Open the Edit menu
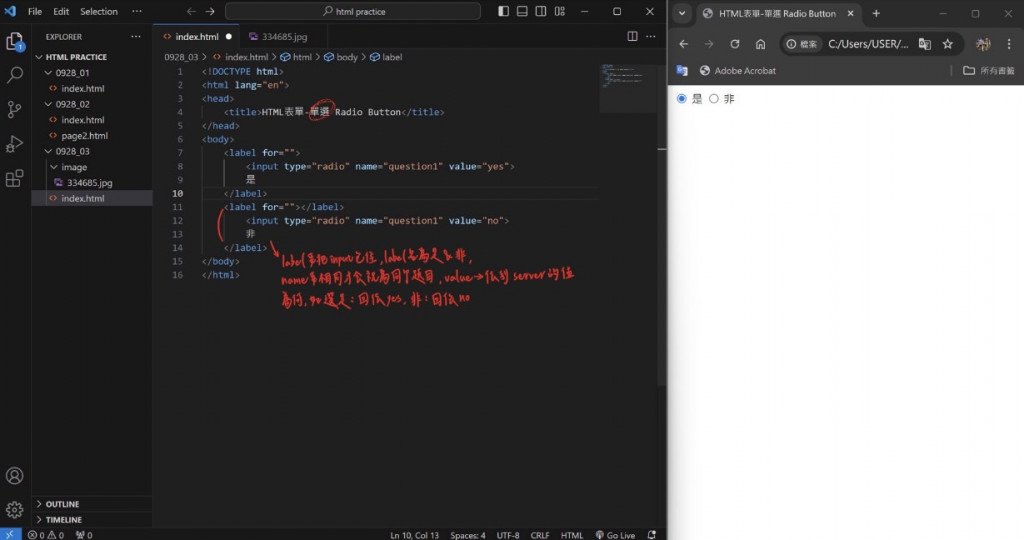1024x540 pixels. point(61,11)
